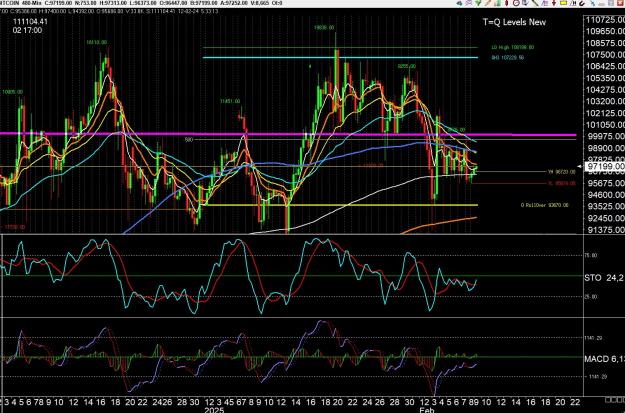625x413 pixels.
Task: Click the blue crossed-tools settings icon
Action: [x=593, y=3]
